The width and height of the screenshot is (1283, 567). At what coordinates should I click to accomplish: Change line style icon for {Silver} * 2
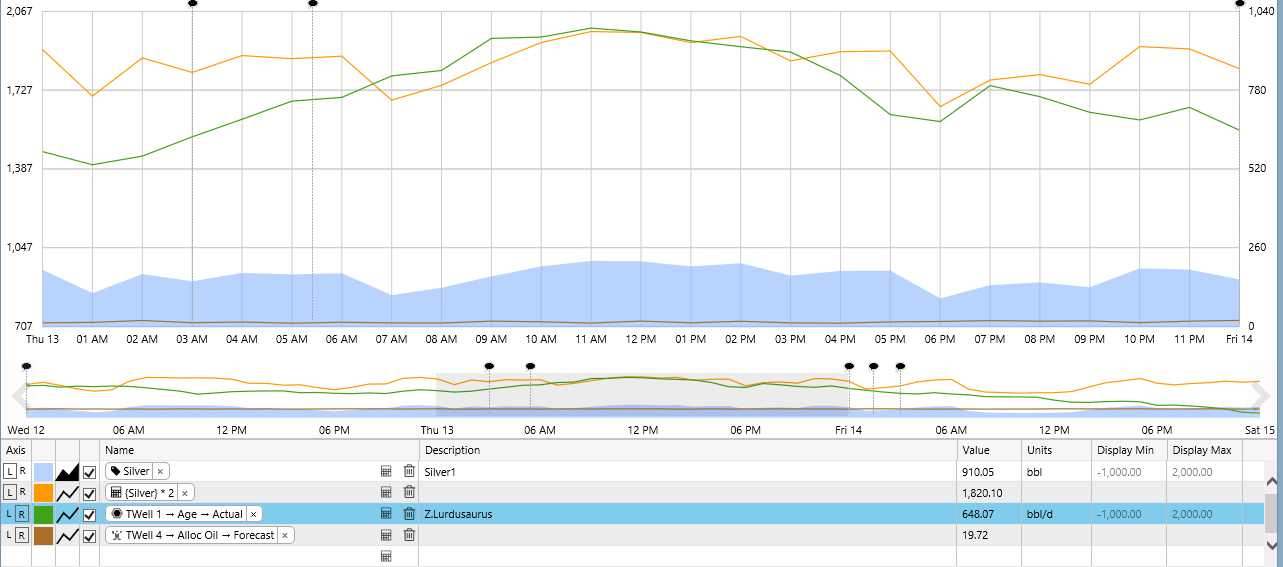68,492
